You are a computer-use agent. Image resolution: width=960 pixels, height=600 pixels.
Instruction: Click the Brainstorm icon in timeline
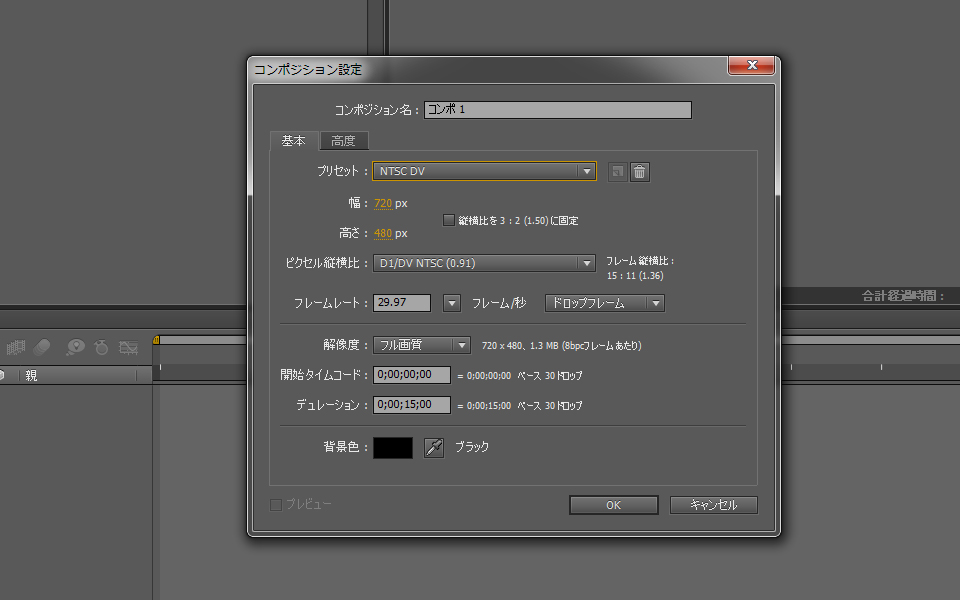coord(75,348)
